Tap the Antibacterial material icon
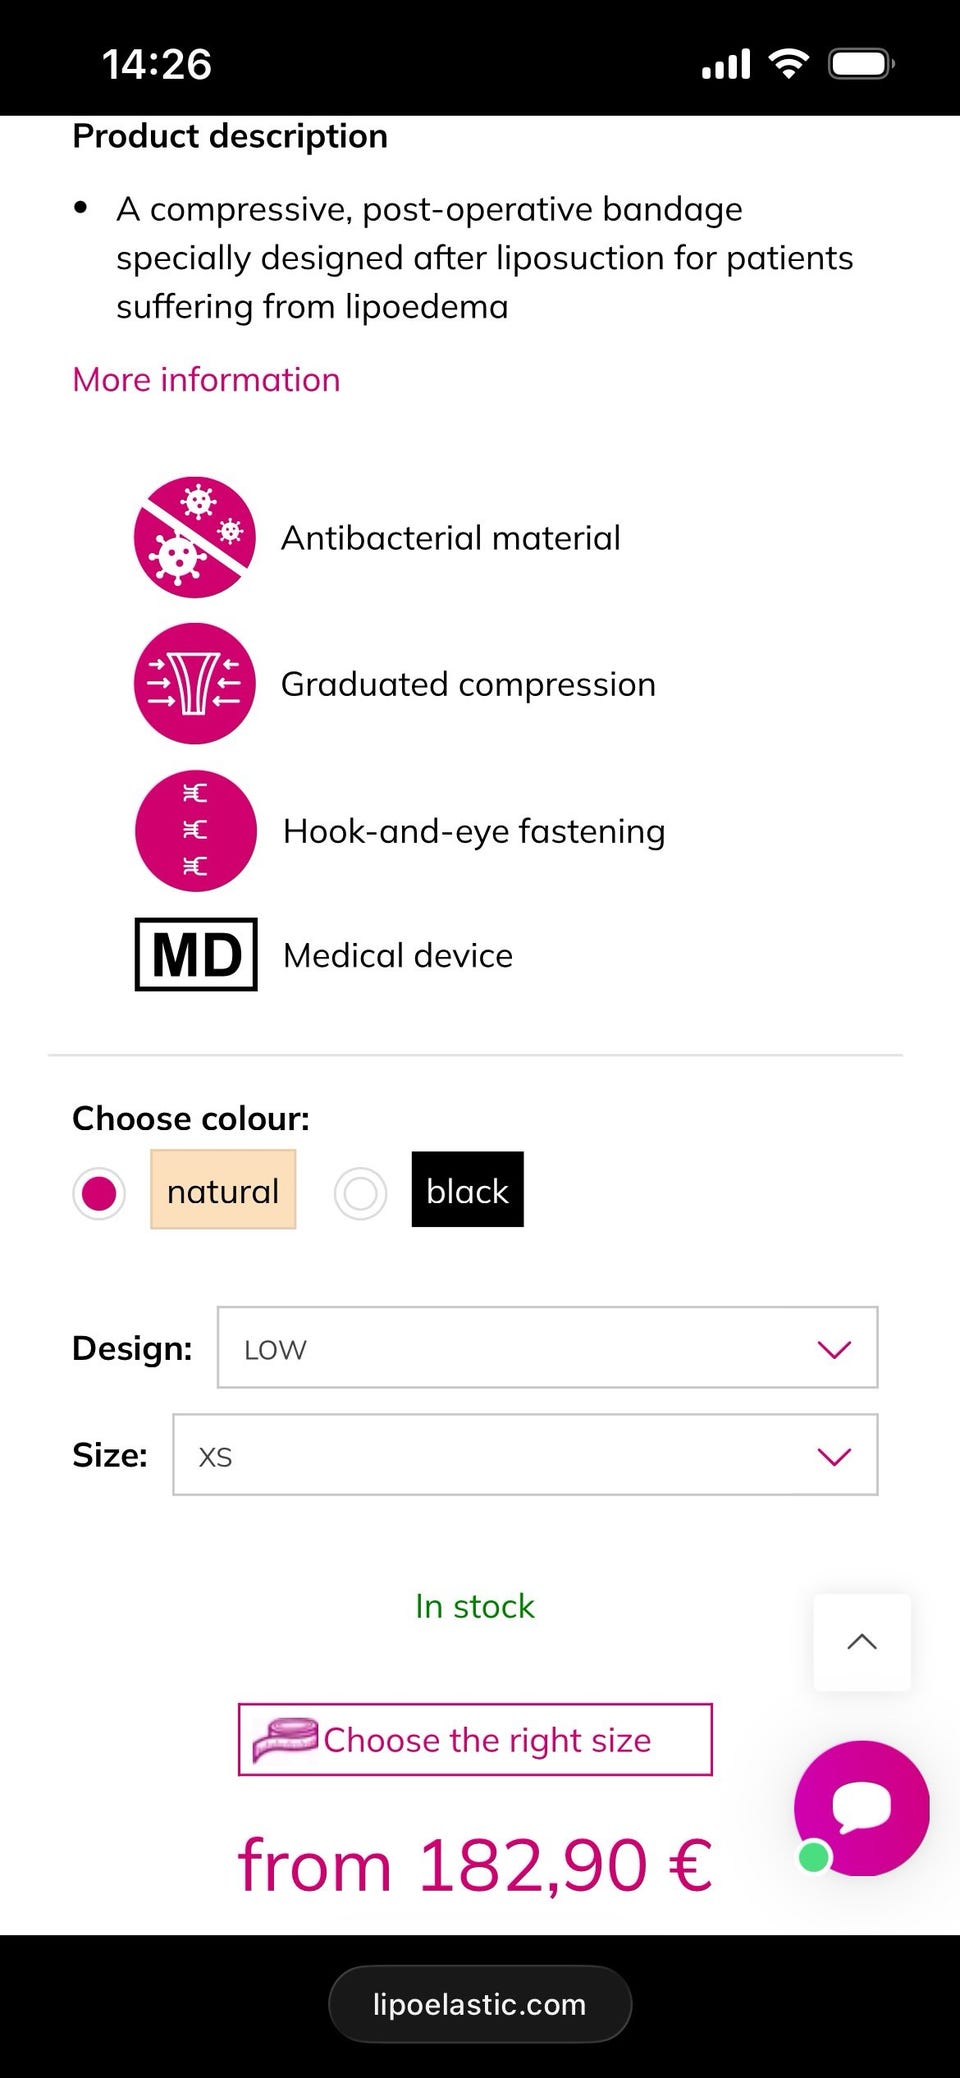This screenshot has width=960, height=2078. point(195,537)
